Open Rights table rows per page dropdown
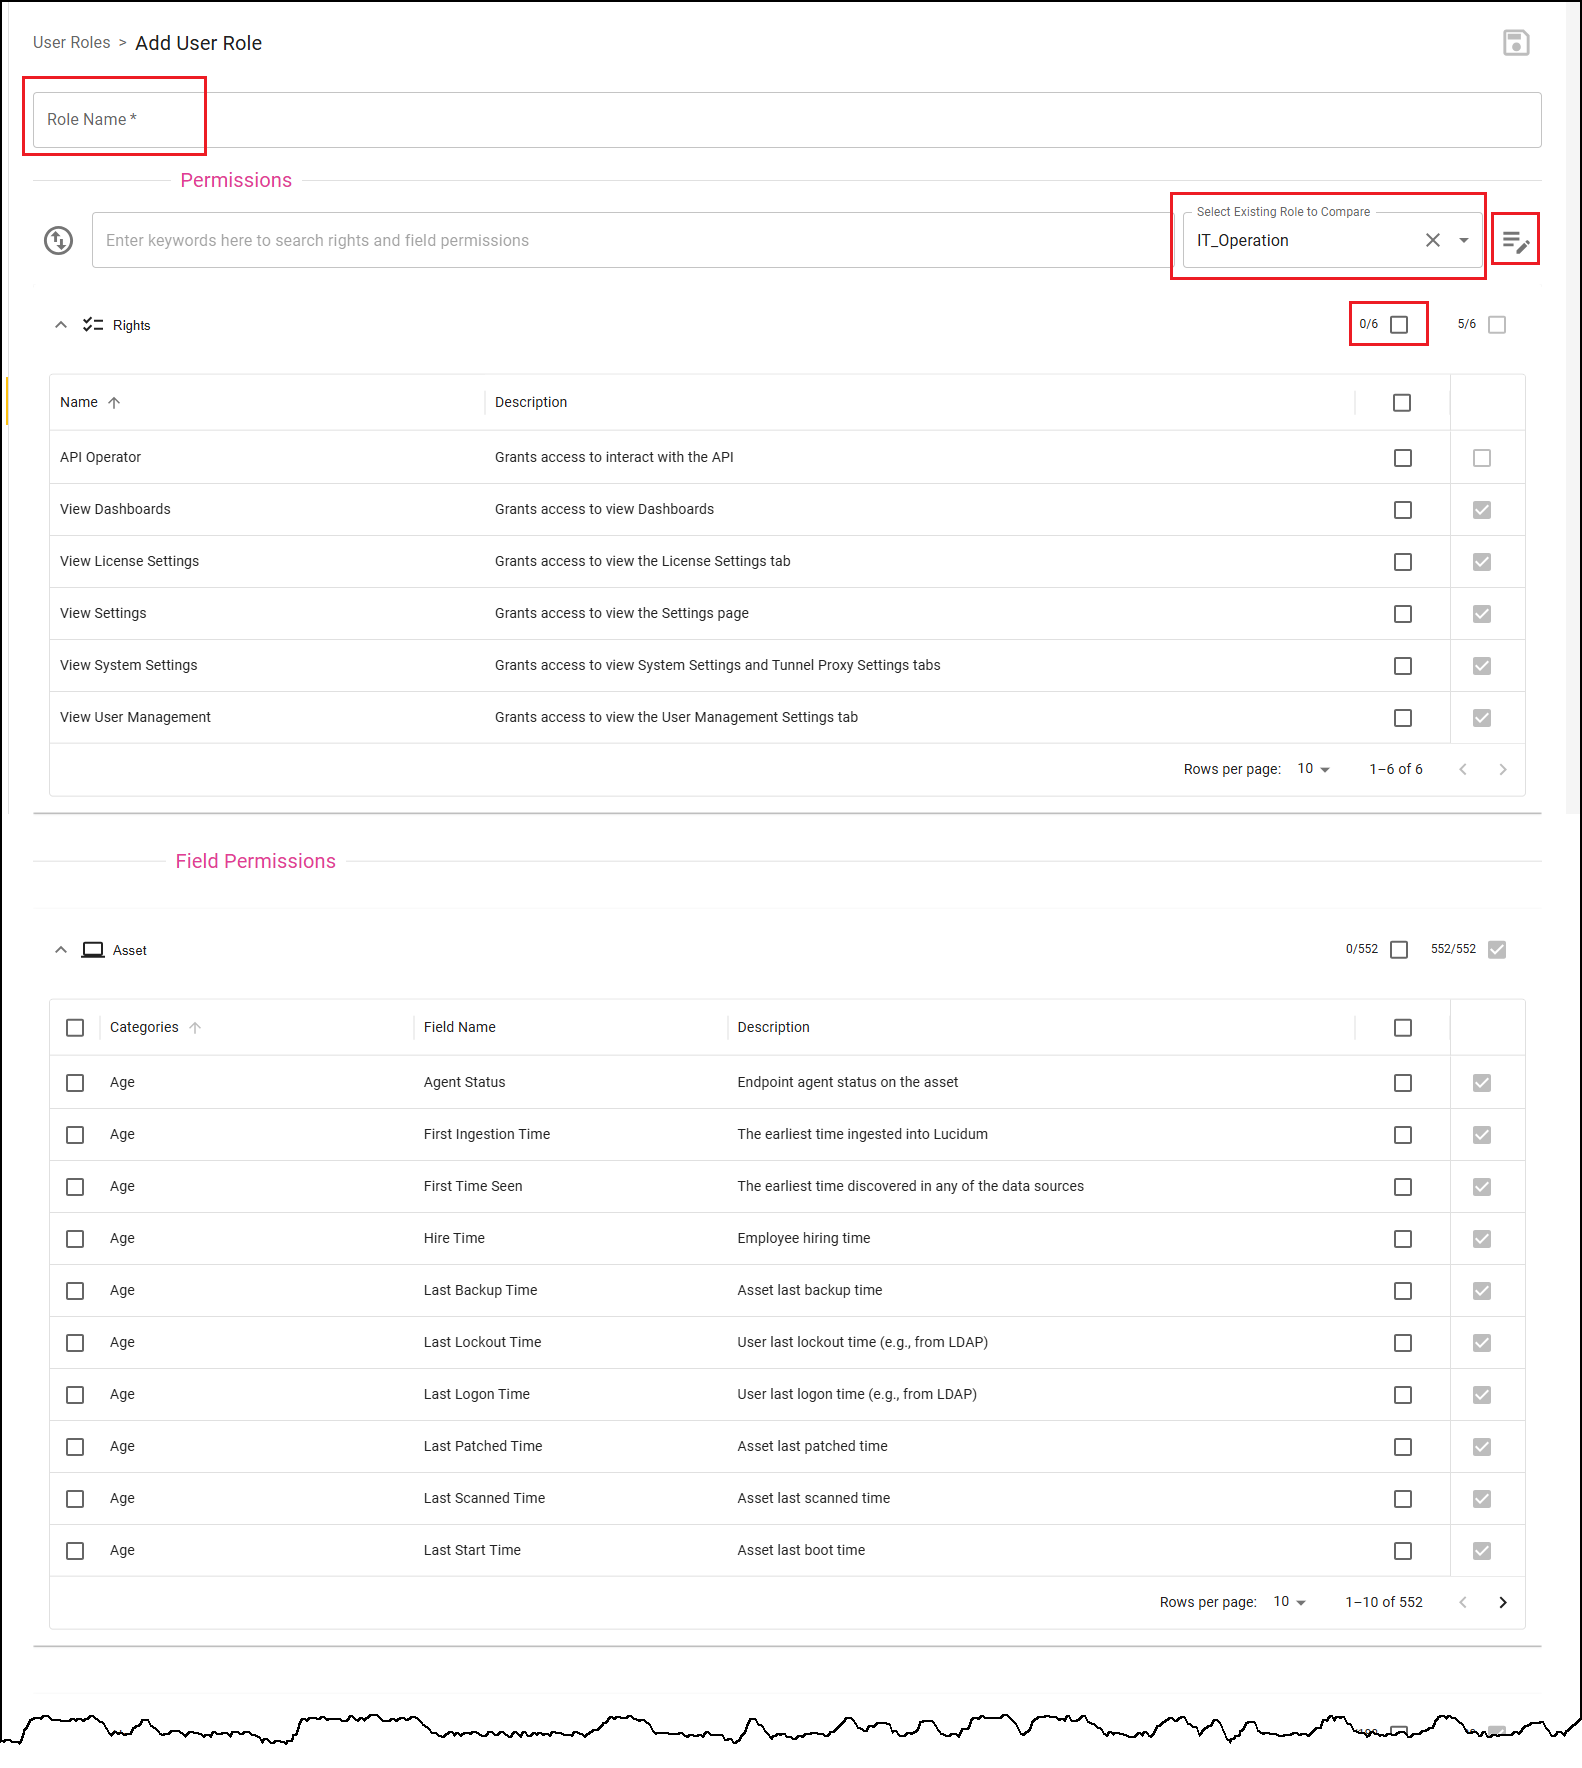 tap(1314, 769)
